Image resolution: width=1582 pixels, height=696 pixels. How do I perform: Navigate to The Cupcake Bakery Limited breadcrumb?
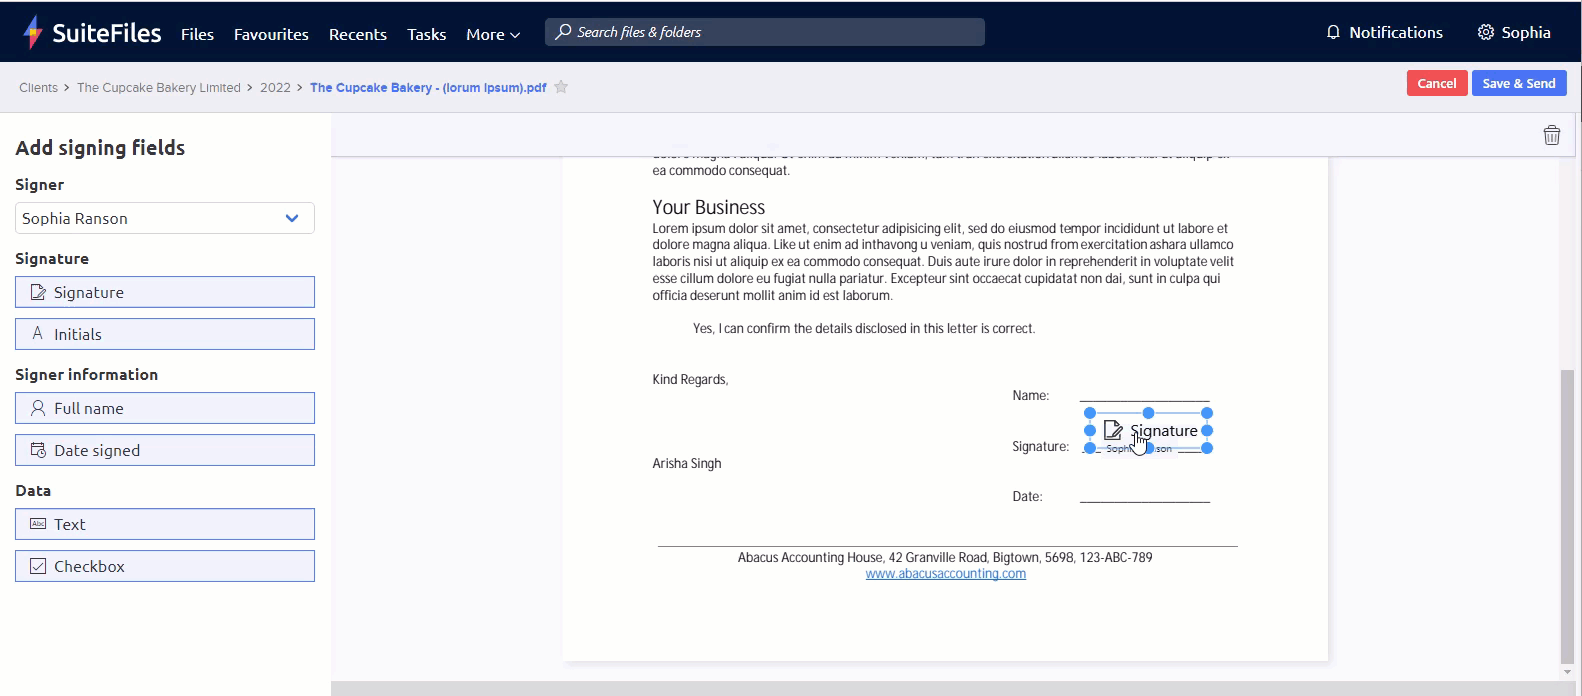pyautogui.click(x=158, y=88)
